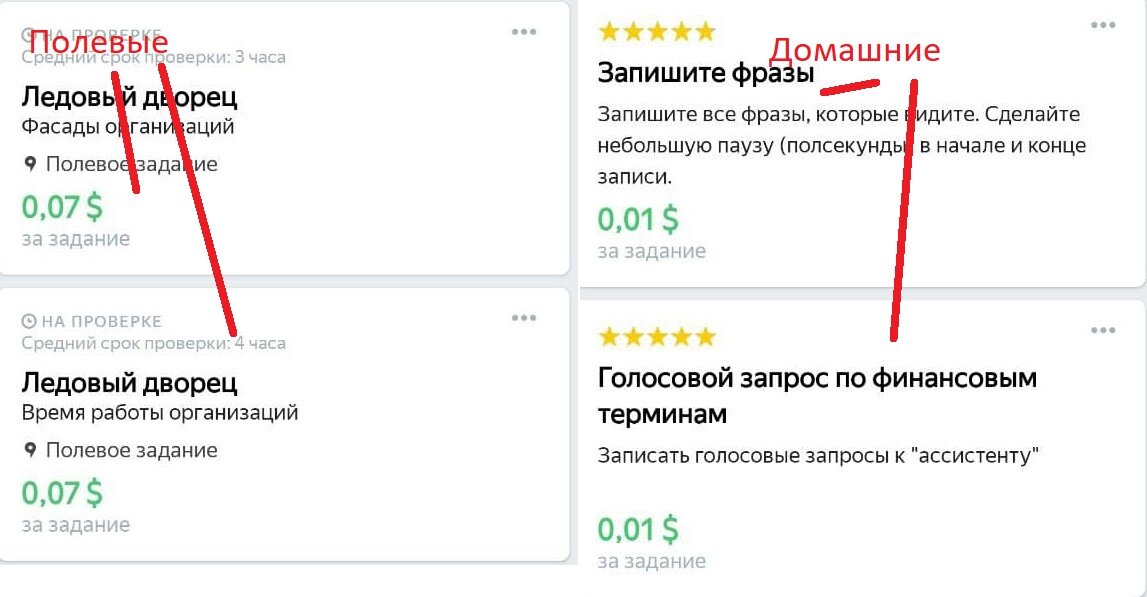The height and width of the screenshot is (597, 1147).
Task: Click the clock icon next to the first НА ПРОВЕРКЕ status
Action: tap(27, 30)
